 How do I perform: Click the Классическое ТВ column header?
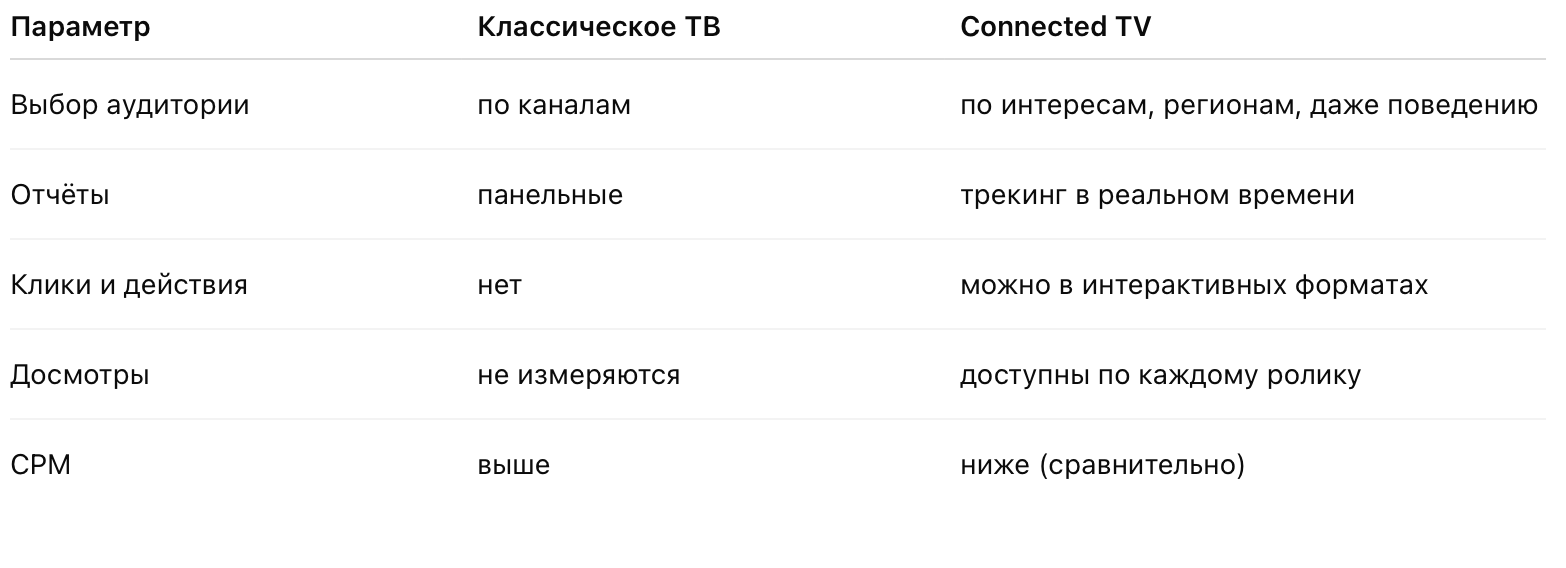[x=599, y=27]
